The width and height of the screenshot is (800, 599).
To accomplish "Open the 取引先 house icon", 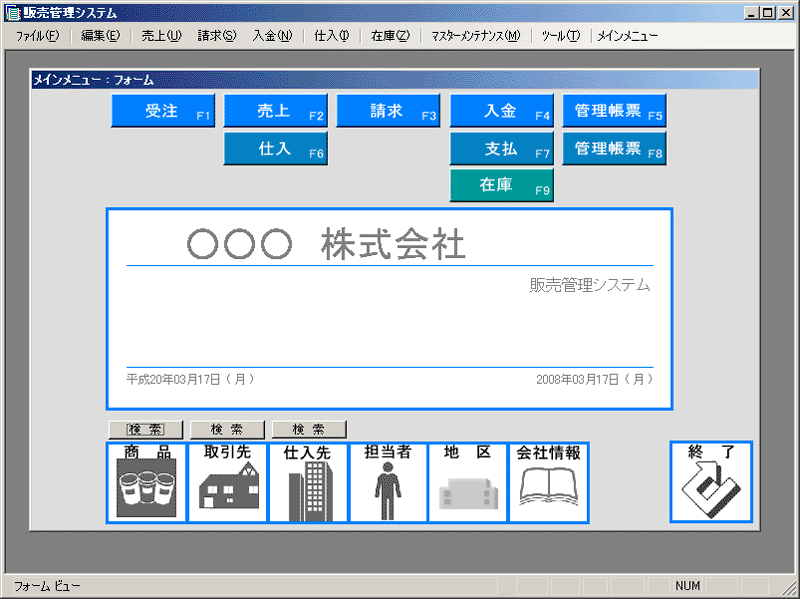I will (x=227, y=482).
